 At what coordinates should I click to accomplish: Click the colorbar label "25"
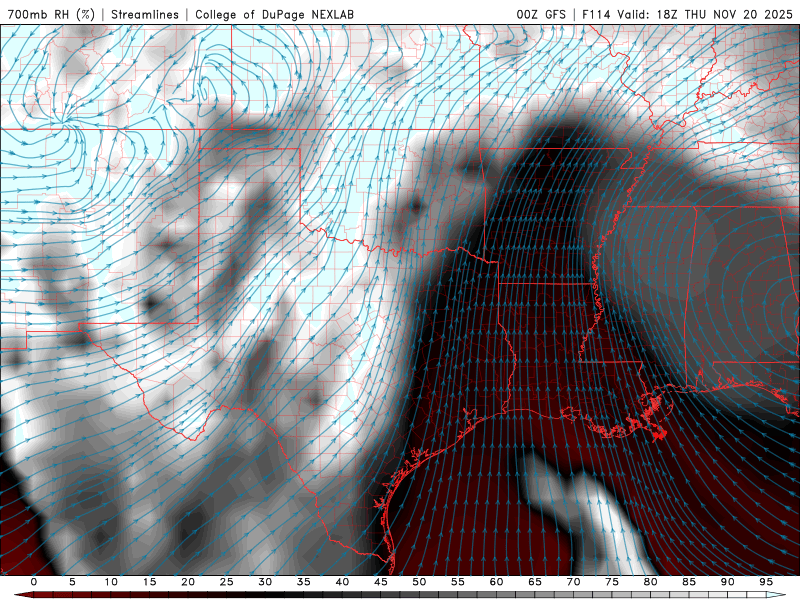[x=227, y=582]
